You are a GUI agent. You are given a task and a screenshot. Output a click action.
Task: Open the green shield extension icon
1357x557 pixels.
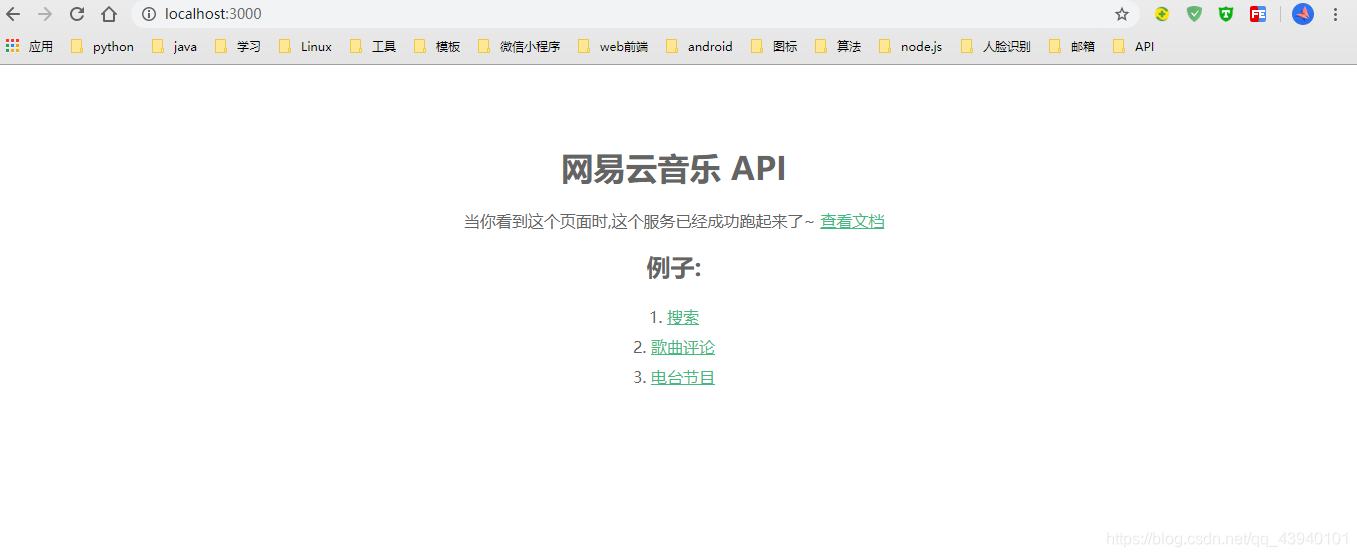(1194, 14)
